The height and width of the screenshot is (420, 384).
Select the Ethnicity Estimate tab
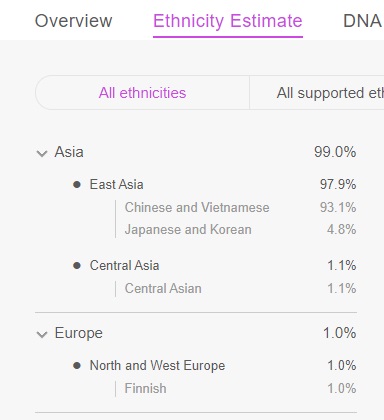tap(228, 21)
